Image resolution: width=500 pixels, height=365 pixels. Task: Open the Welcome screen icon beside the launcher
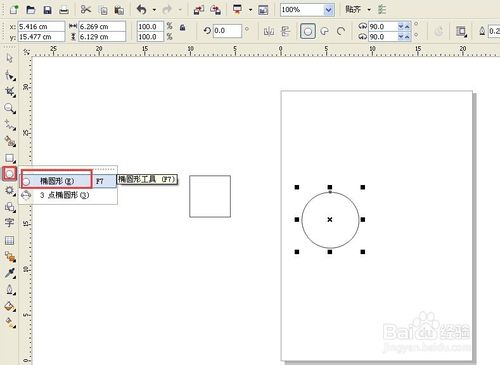click(x=263, y=10)
